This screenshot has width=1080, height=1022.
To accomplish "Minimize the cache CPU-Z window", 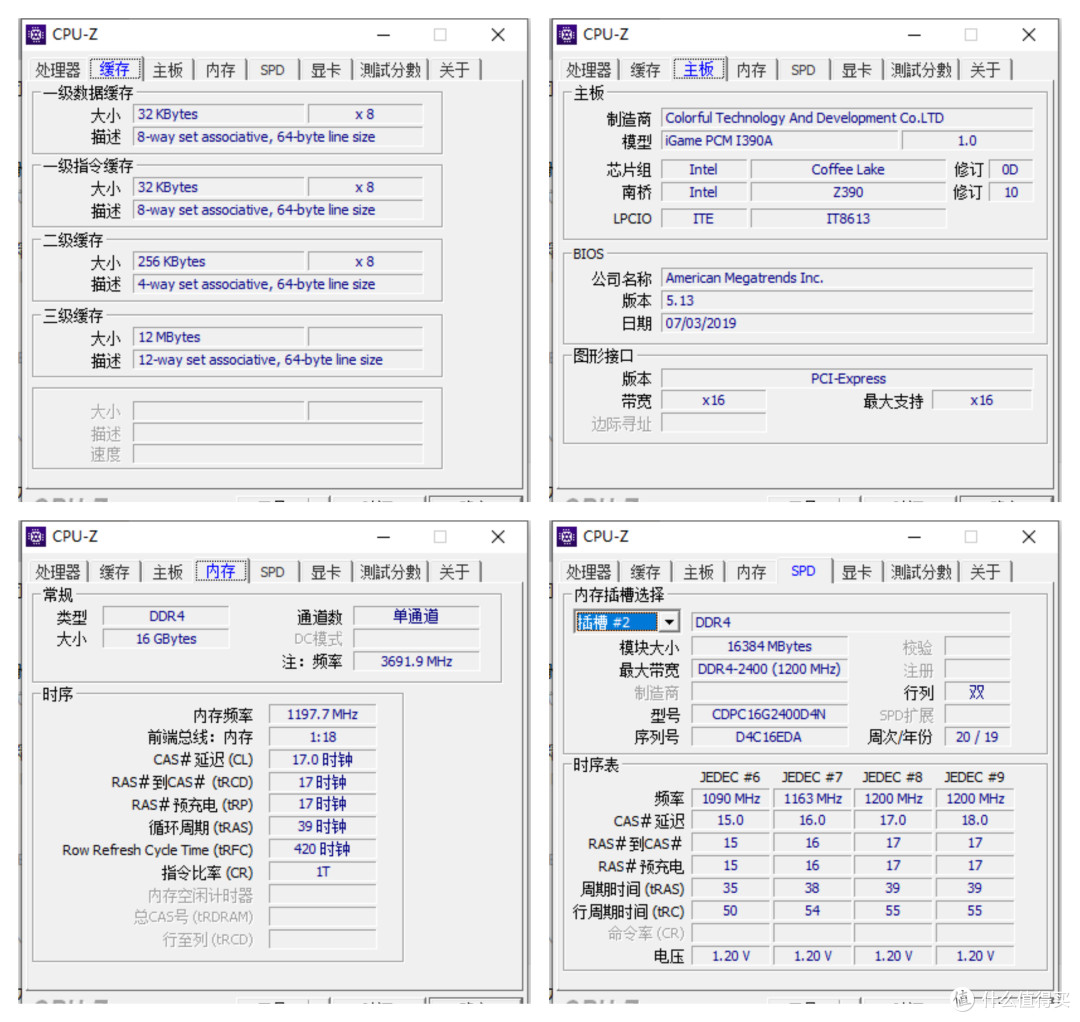I will tap(384, 35).
